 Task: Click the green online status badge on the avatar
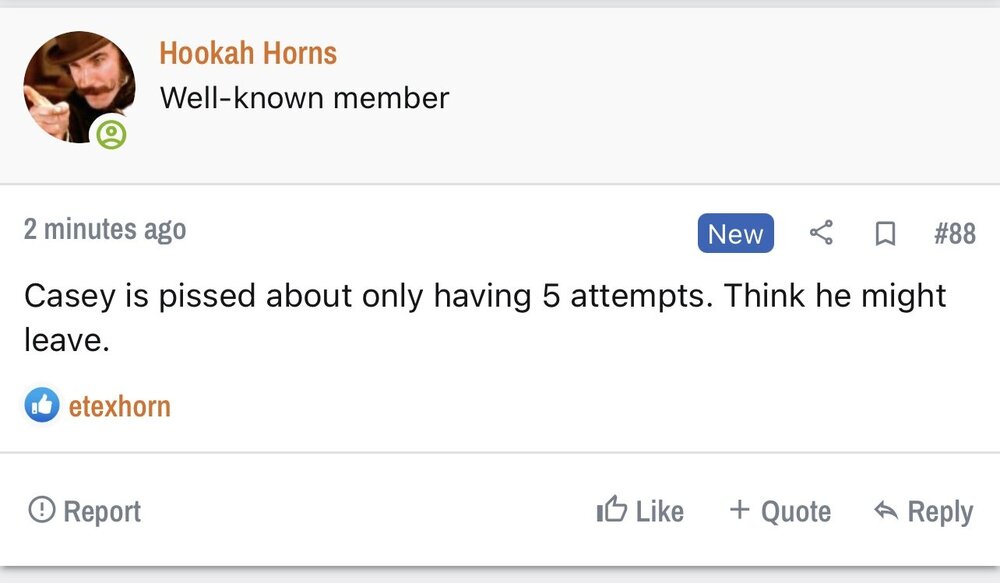point(112,134)
